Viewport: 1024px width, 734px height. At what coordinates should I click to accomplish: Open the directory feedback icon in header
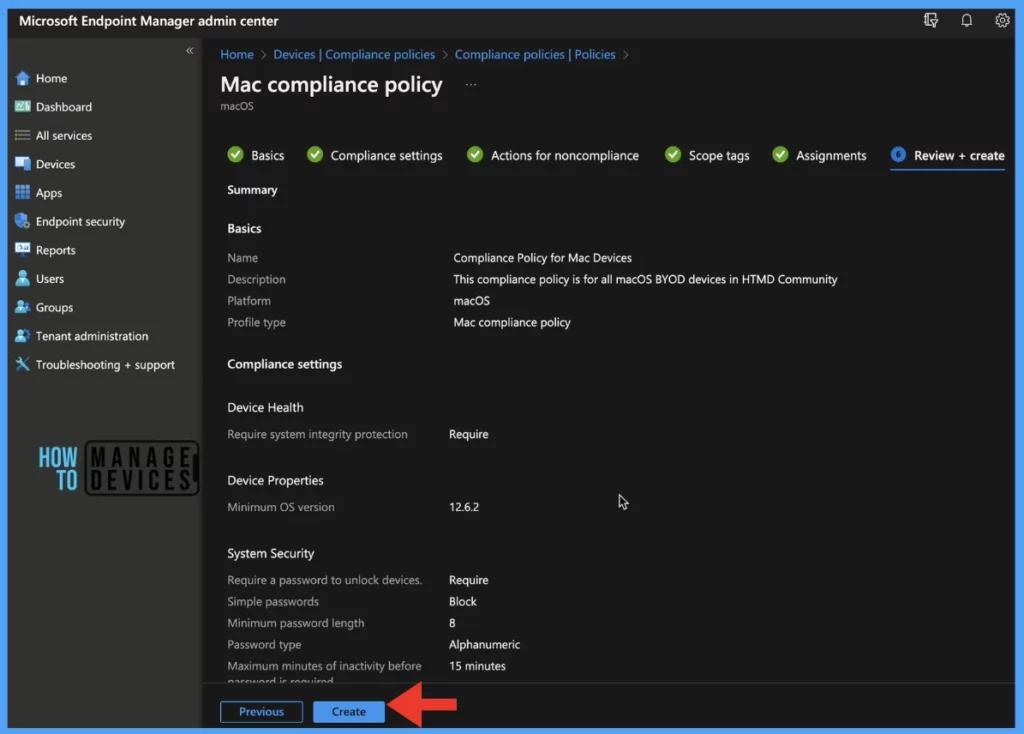point(931,21)
